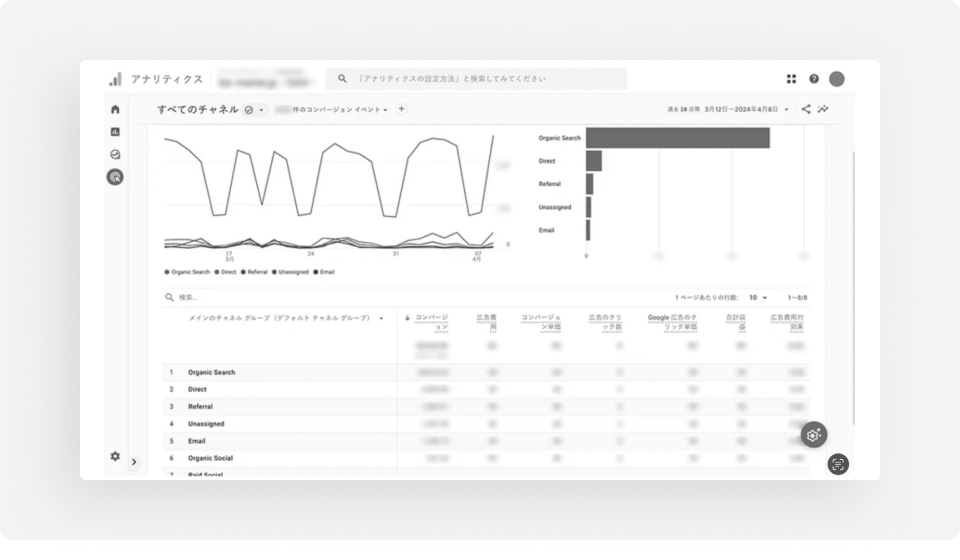This screenshot has height=560, width=960.
Task: Expand the left navigation panel arrow
Action: (135, 462)
